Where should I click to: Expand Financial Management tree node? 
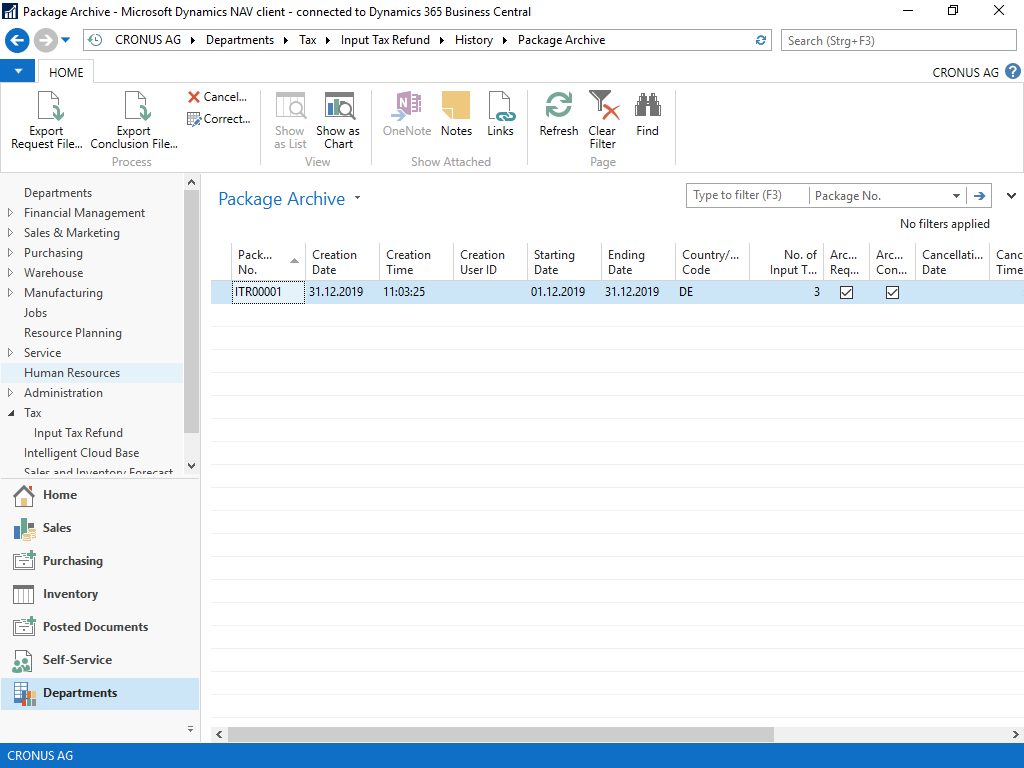click(x=10, y=213)
